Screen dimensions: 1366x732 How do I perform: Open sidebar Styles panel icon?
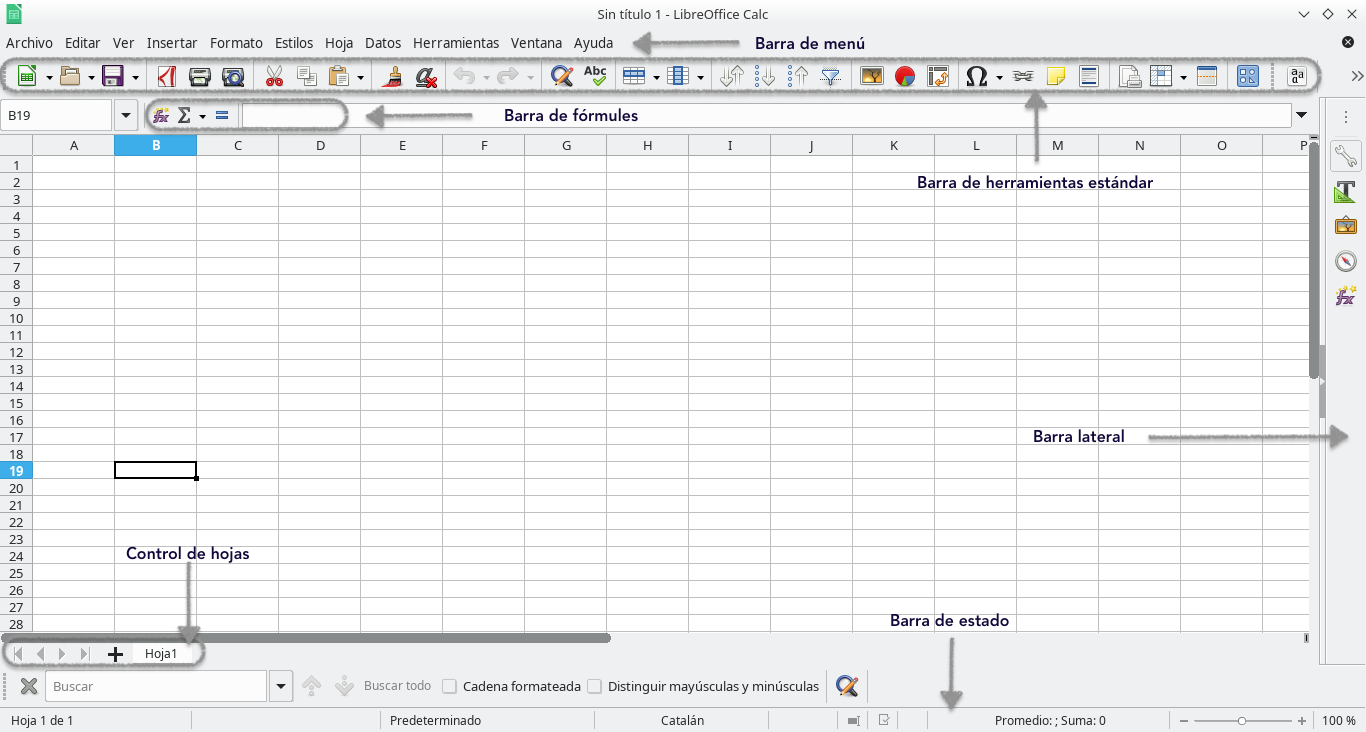pyautogui.click(x=1346, y=192)
